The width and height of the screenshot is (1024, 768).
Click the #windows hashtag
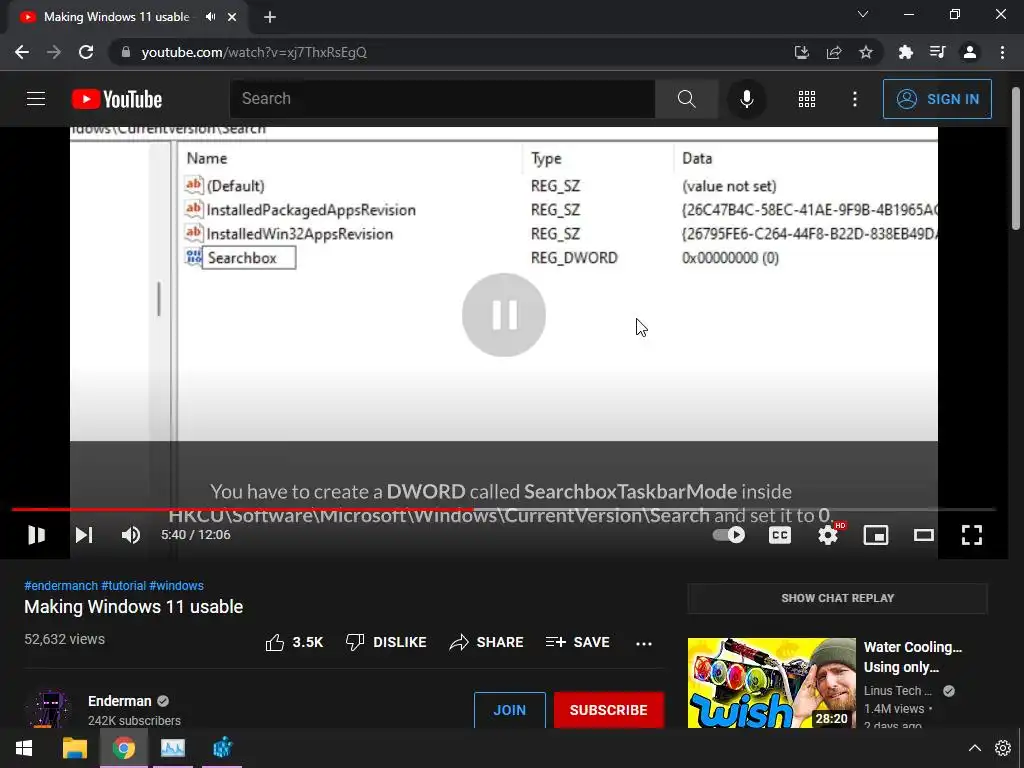[176, 586]
